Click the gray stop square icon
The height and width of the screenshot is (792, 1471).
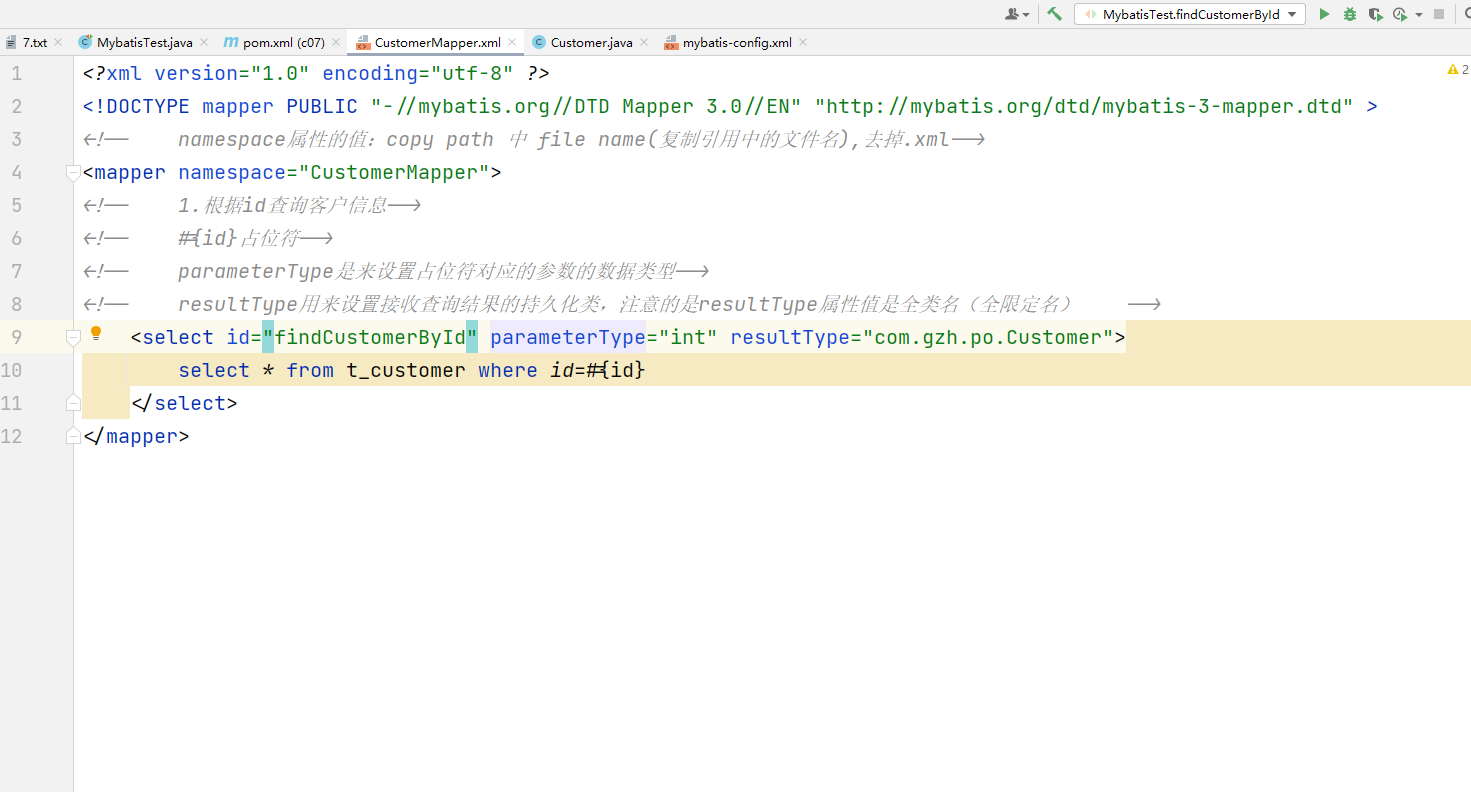1439,14
